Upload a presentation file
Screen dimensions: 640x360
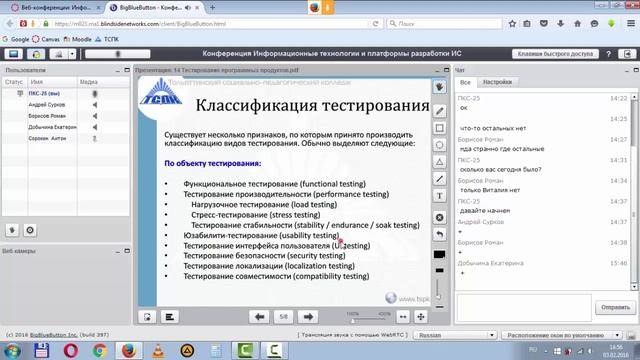click(x=147, y=317)
